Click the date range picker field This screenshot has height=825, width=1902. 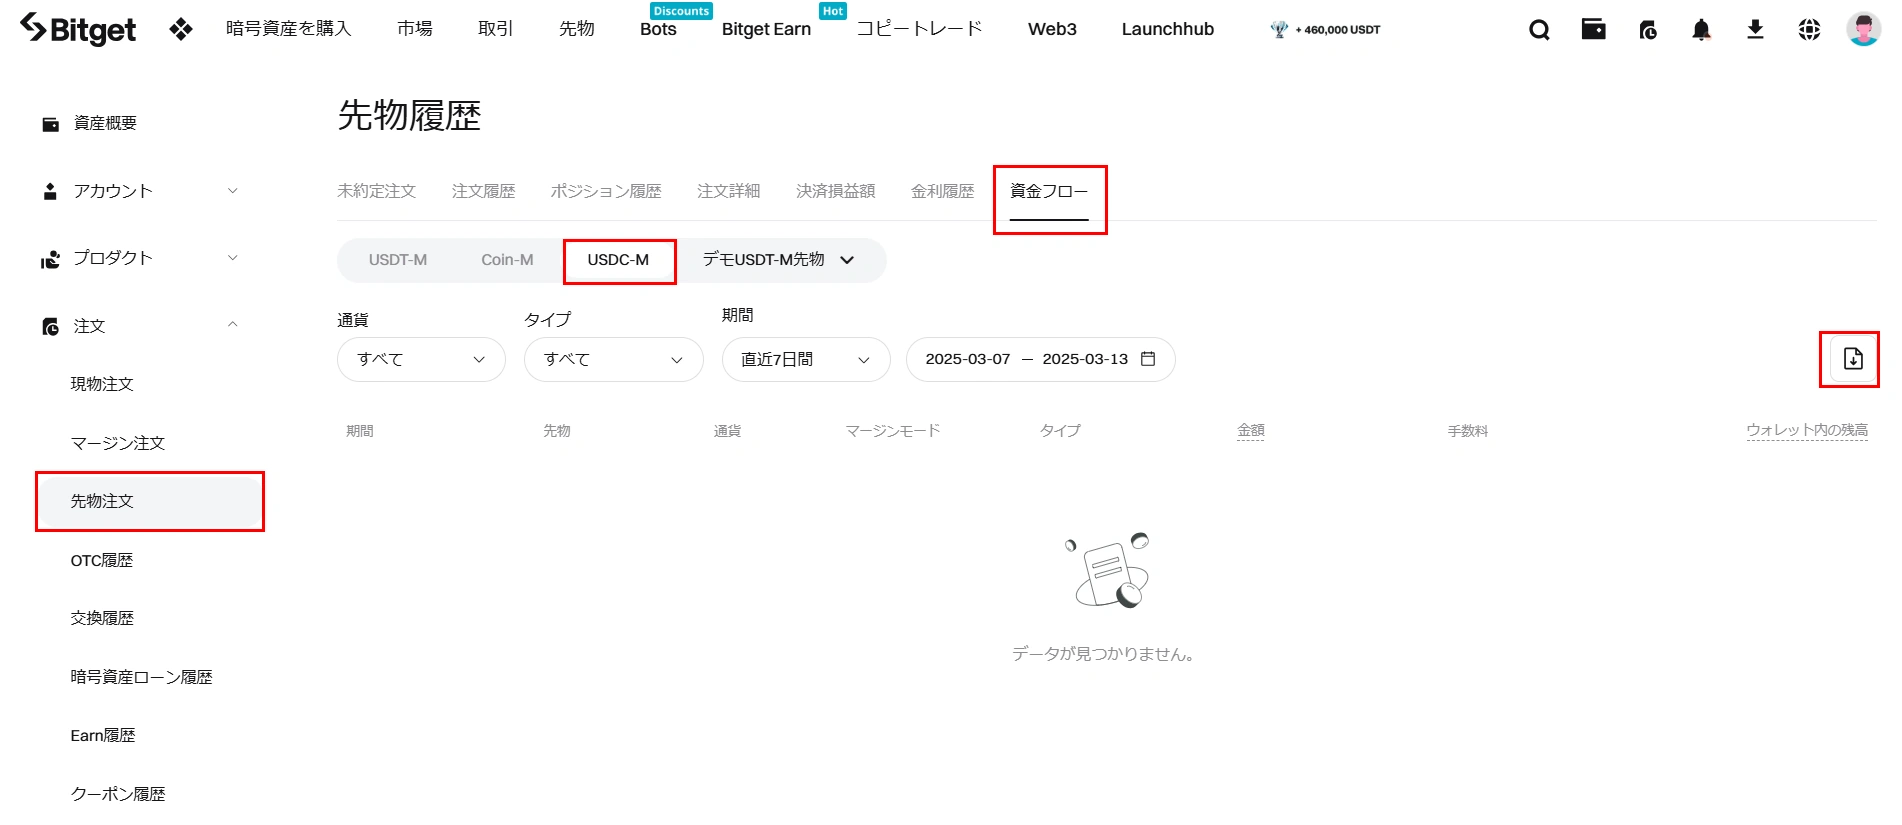[1040, 359]
